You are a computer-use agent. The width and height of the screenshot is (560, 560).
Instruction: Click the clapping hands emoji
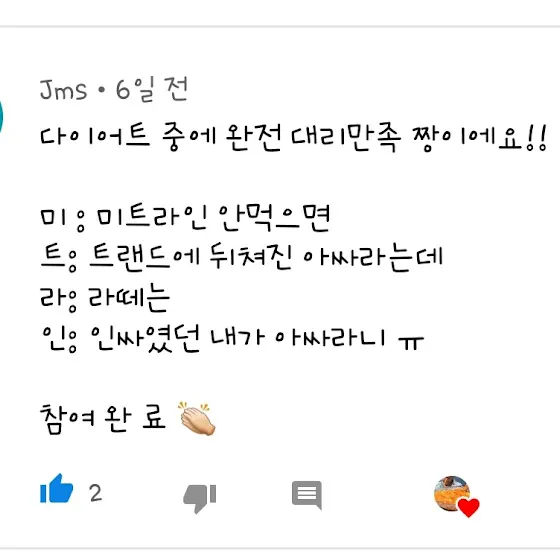pos(198,419)
